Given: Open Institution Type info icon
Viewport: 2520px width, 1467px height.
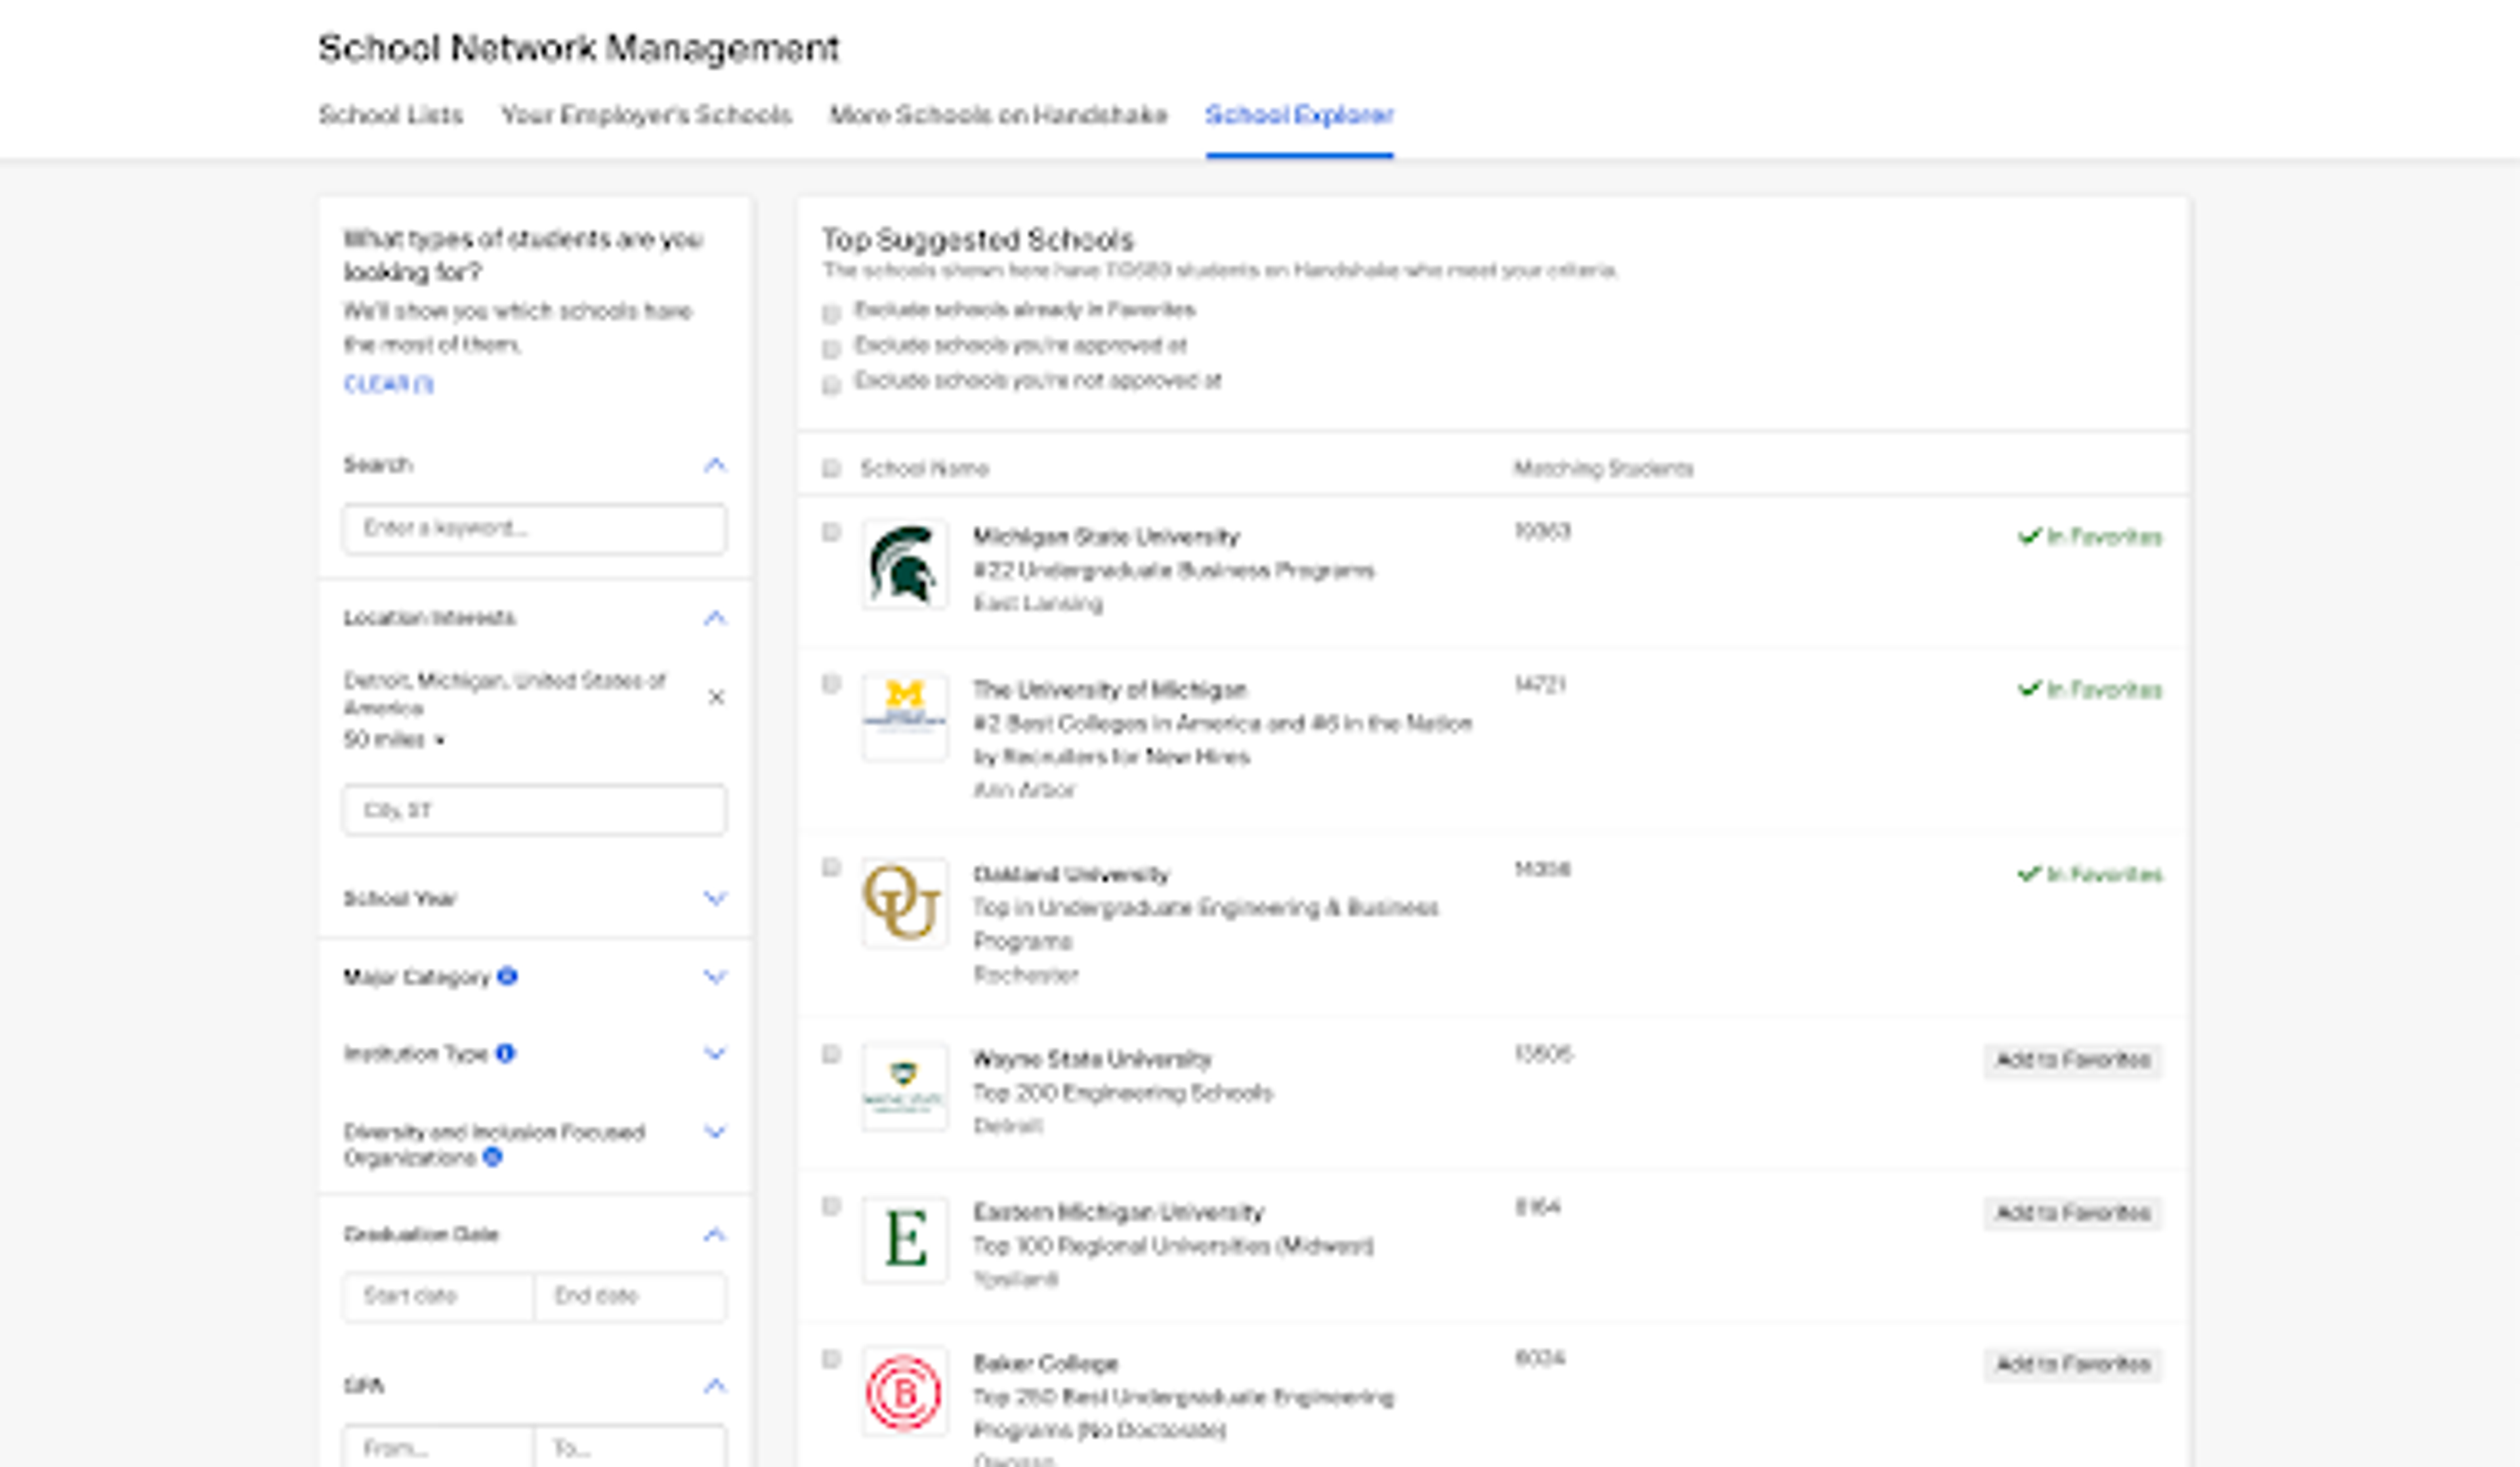Looking at the screenshot, I should coord(505,1053).
